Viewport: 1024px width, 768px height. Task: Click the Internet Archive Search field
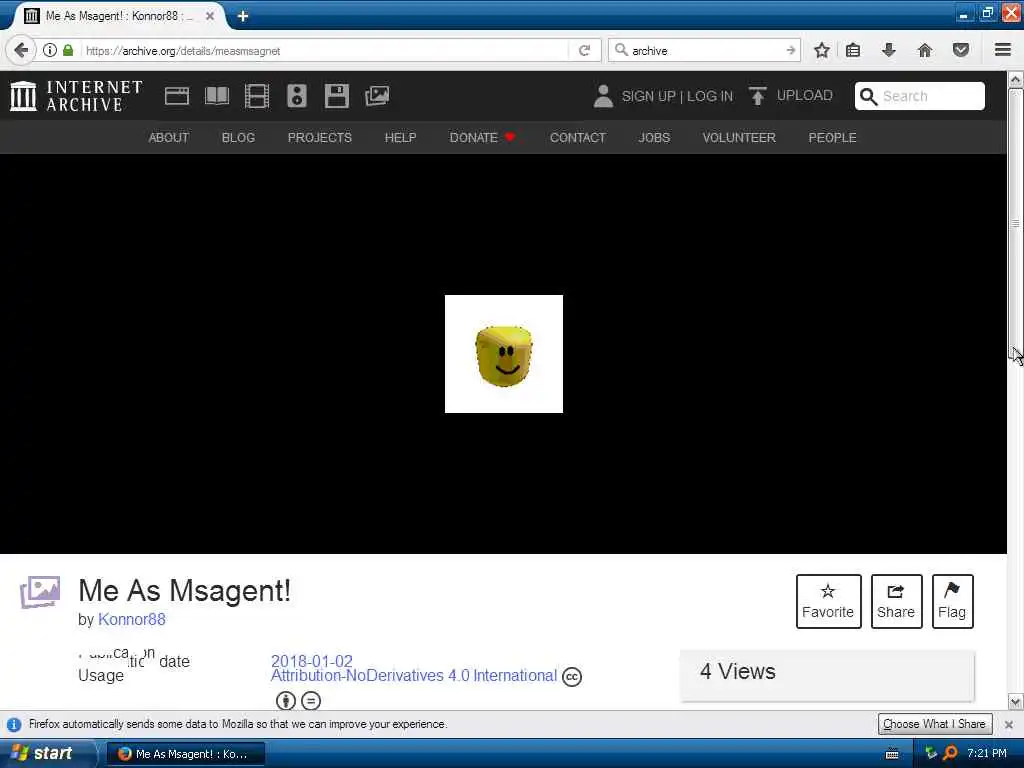point(920,96)
